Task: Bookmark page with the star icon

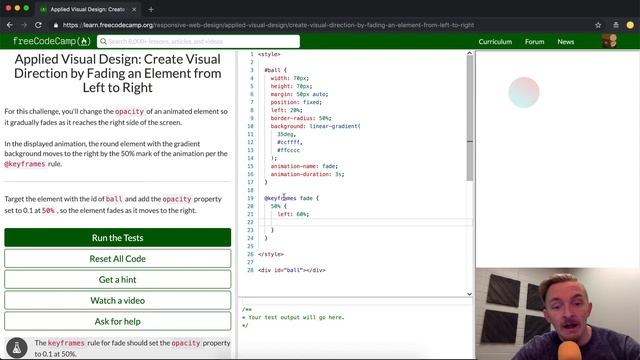Action: pyautogui.click(x=598, y=25)
